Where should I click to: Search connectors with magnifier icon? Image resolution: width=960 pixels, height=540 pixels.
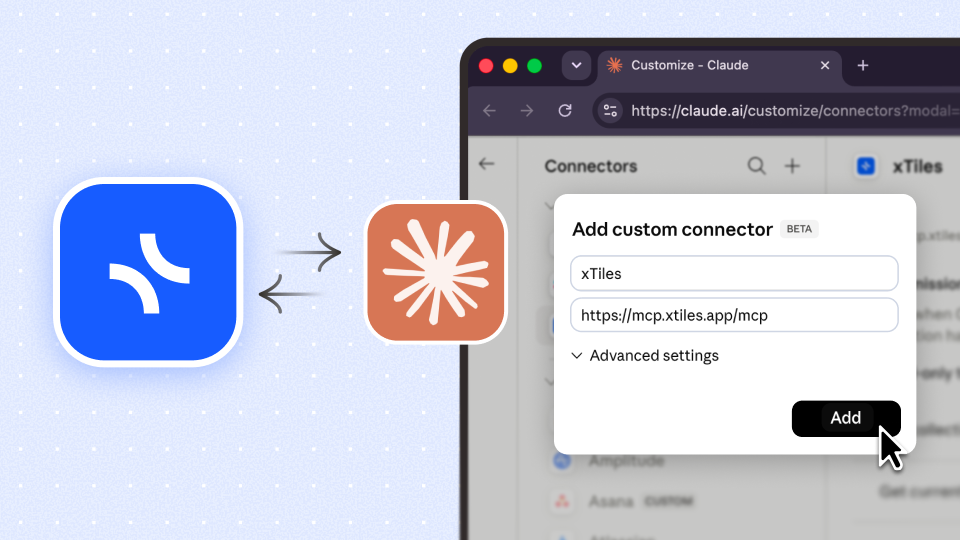[756, 166]
